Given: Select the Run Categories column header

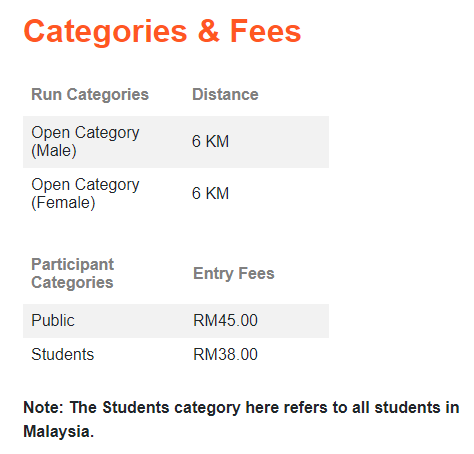Looking at the screenshot, I should pyautogui.click(x=90, y=94).
